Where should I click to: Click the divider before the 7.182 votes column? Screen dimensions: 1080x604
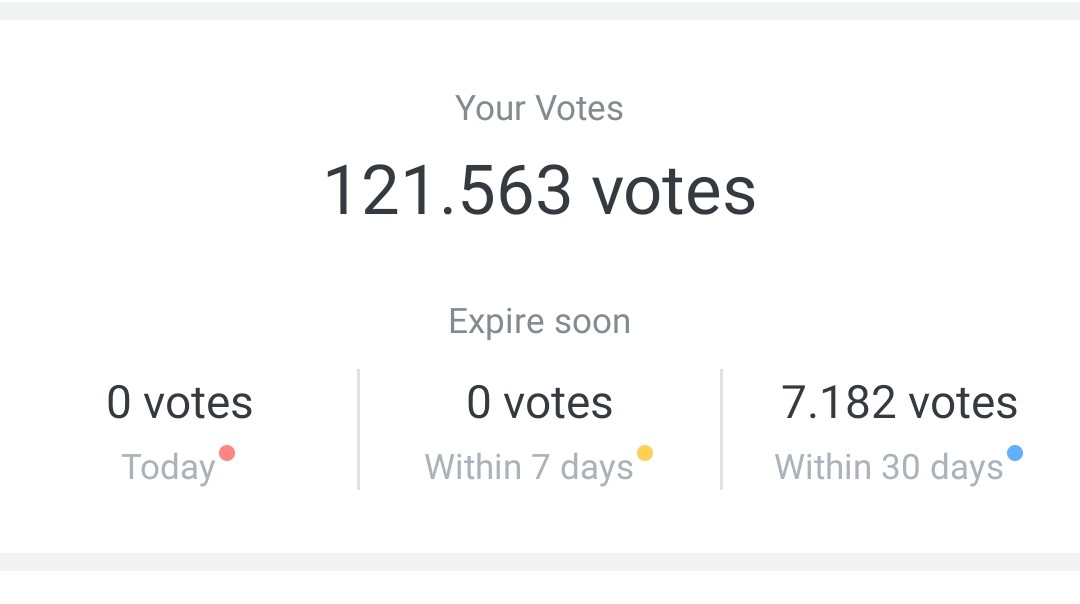721,430
